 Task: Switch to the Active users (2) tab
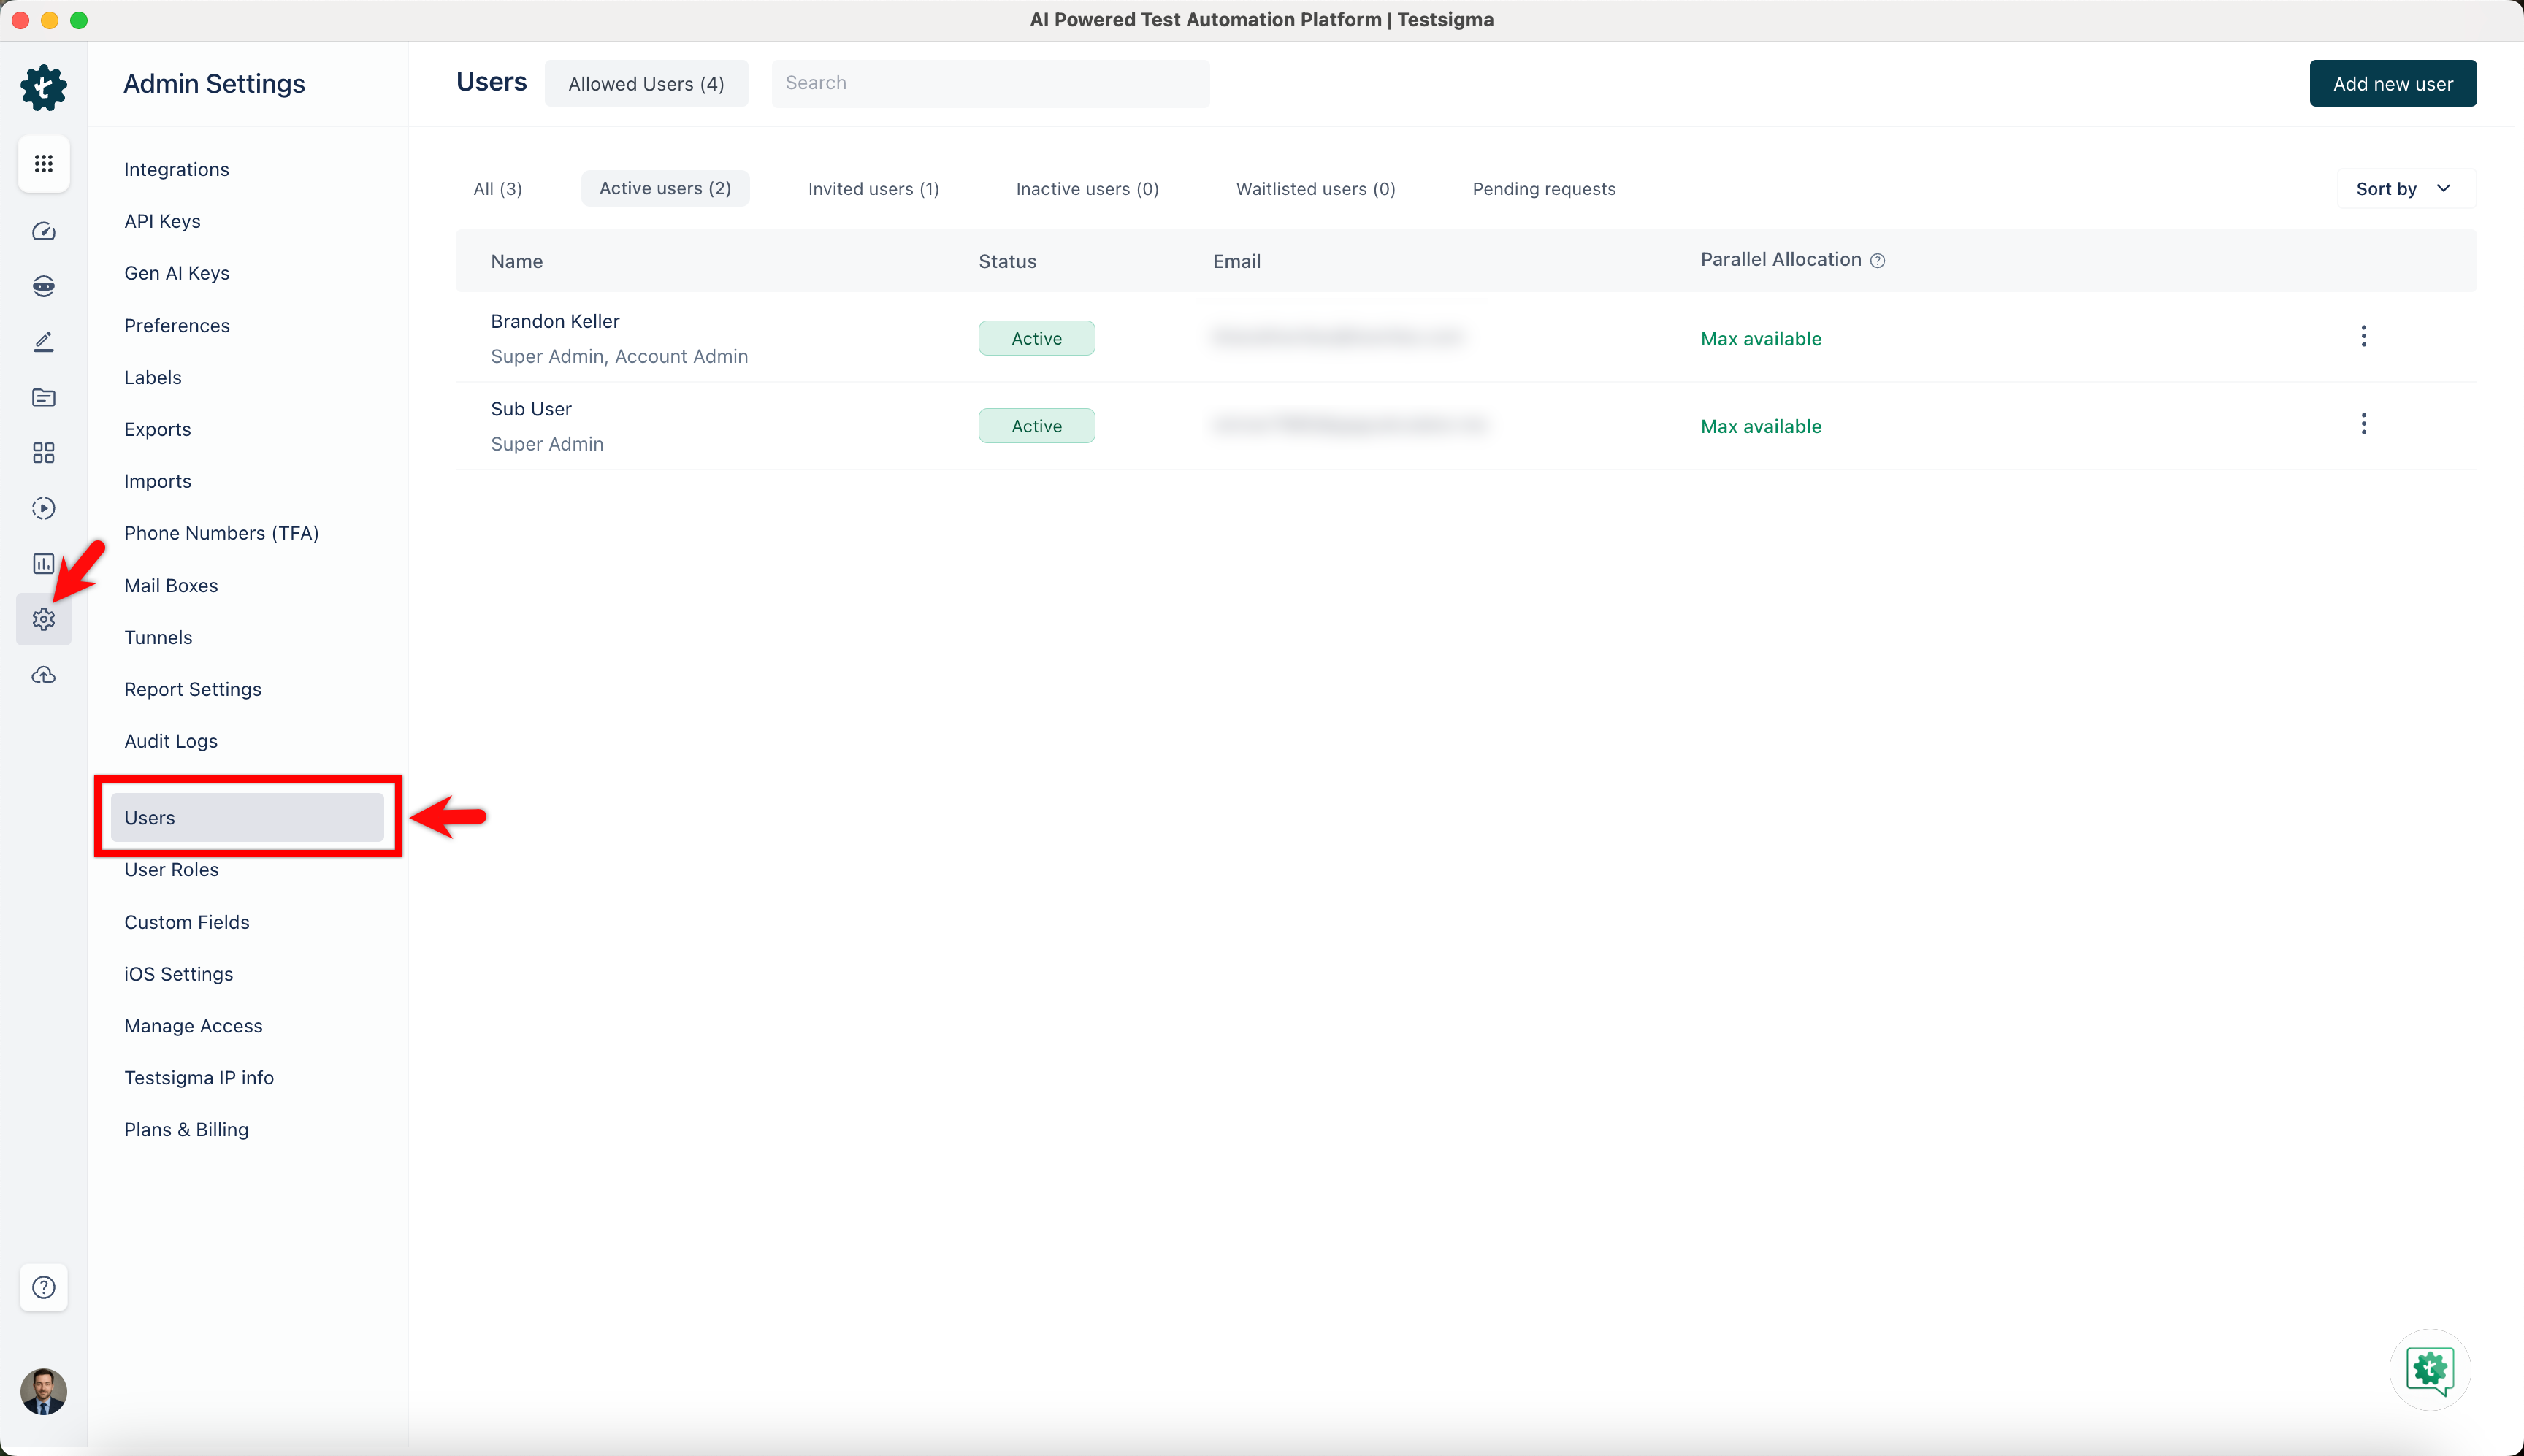point(665,188)
